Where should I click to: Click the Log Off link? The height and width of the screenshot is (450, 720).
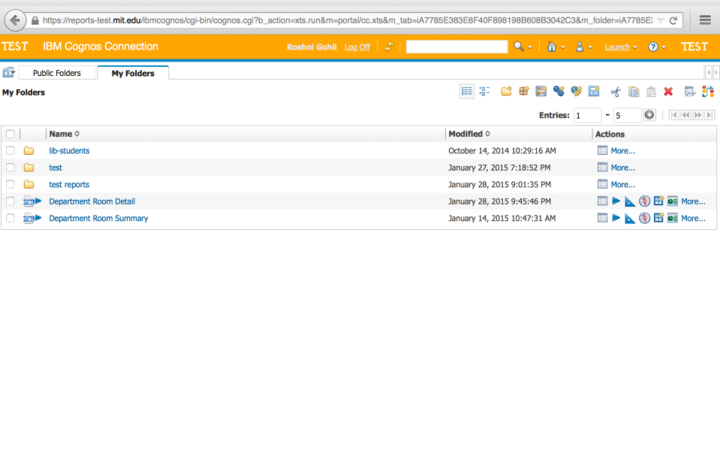click(x=357, y=47)
